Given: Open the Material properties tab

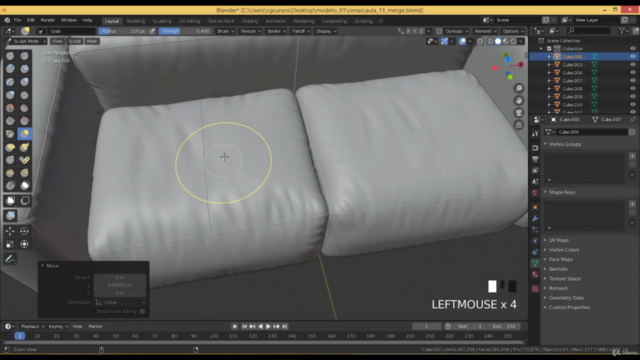Looking at the screenshot, I should tap(535, 274).
